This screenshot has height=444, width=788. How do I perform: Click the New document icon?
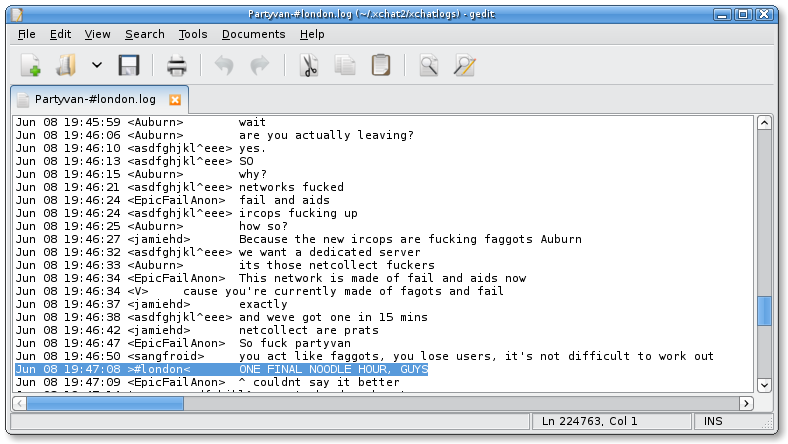[x=31, y=66]
